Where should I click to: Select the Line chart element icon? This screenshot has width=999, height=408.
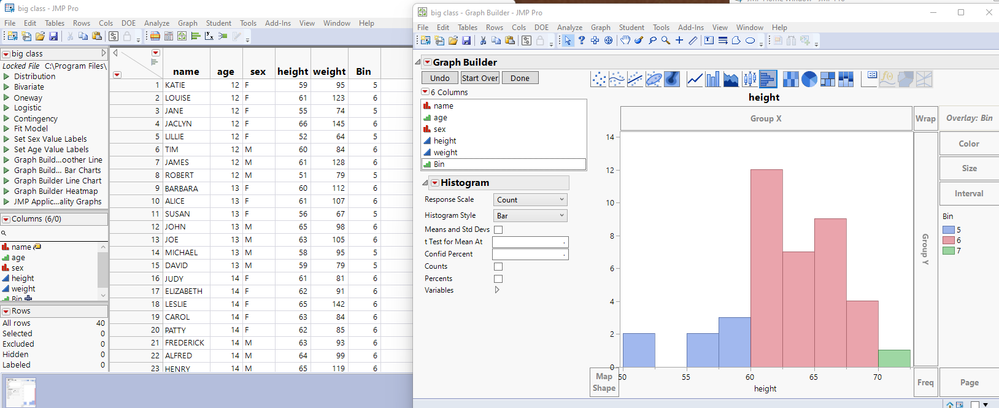pyautogui.click(x=694, y=79)
